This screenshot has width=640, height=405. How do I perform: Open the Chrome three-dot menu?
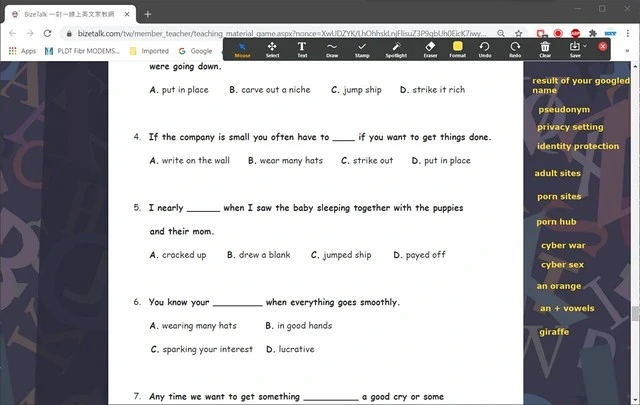click(628, 33)
